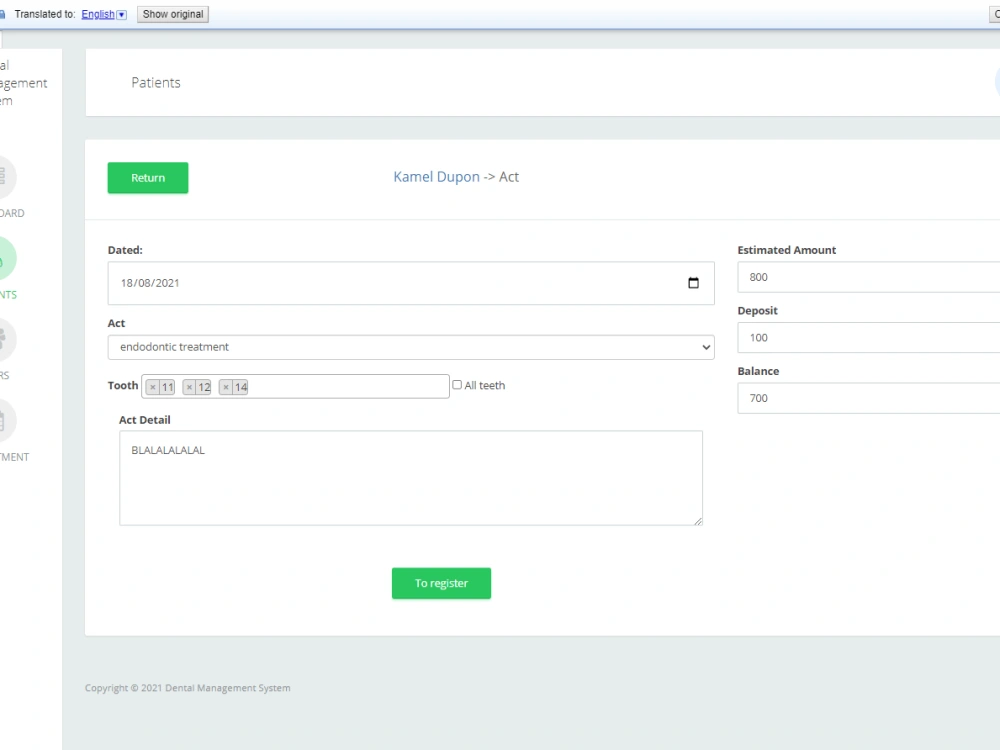
Task: Edit the Estimated Amount field
Action: coord(869,277)
